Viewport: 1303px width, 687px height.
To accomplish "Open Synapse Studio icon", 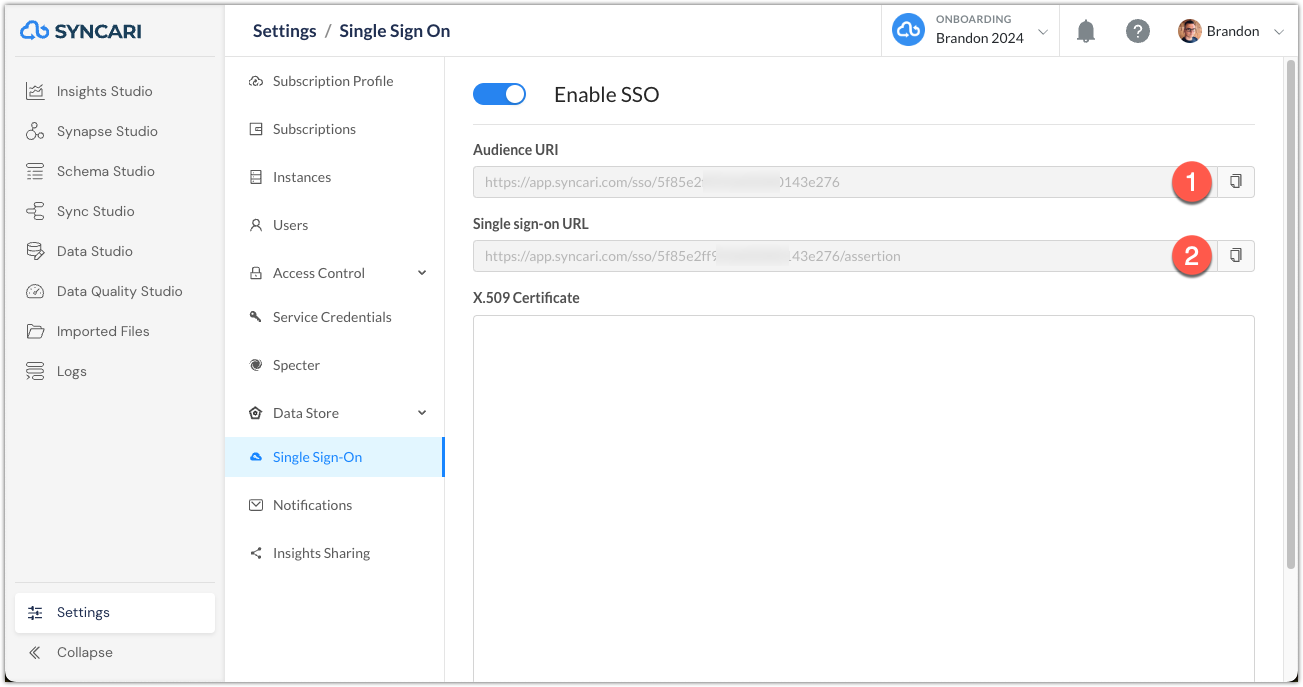I will click(35, 131).
